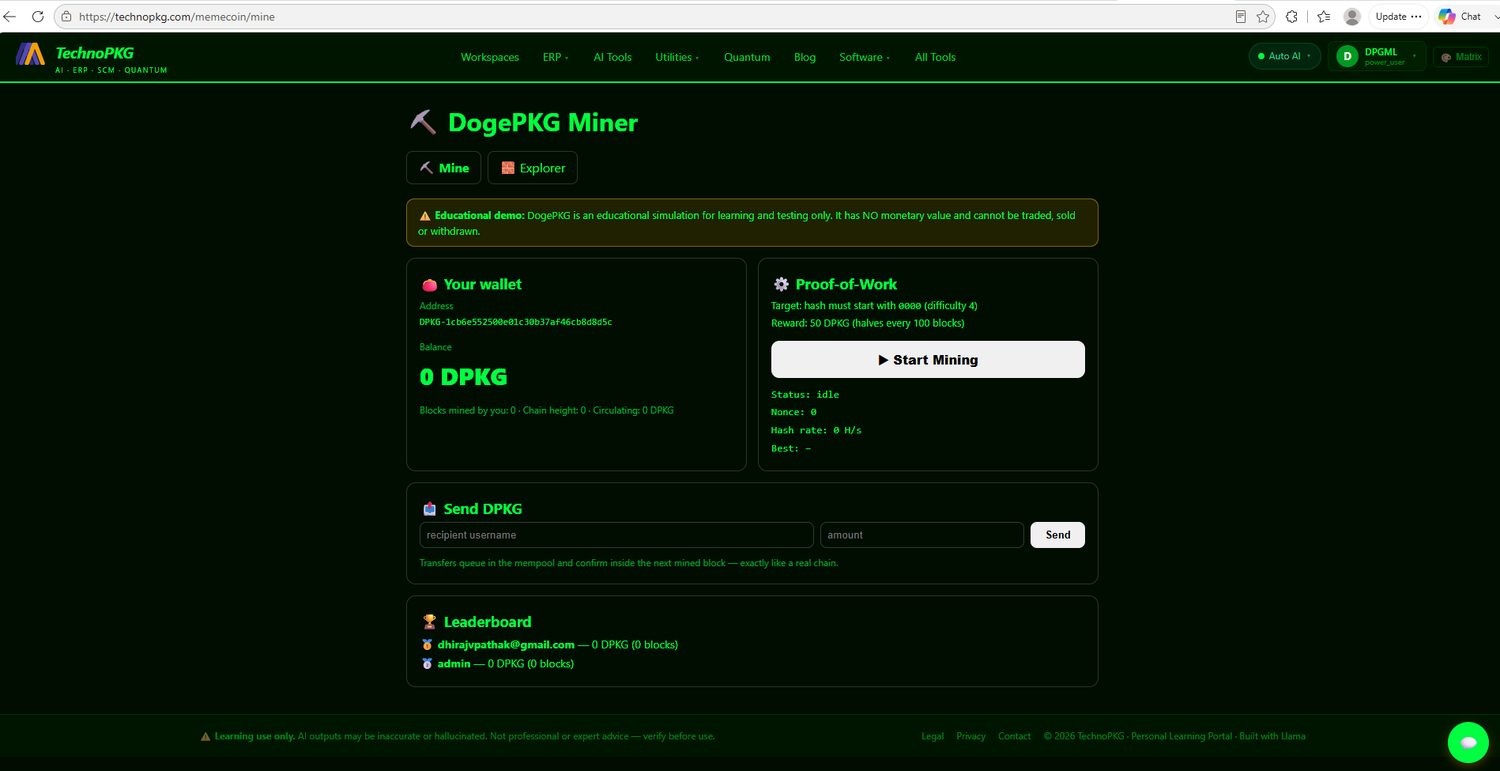Reload the page with the refresh icon
This screenshot has width=1500, height=771.
pyautogui.click(x=38, y=16)
